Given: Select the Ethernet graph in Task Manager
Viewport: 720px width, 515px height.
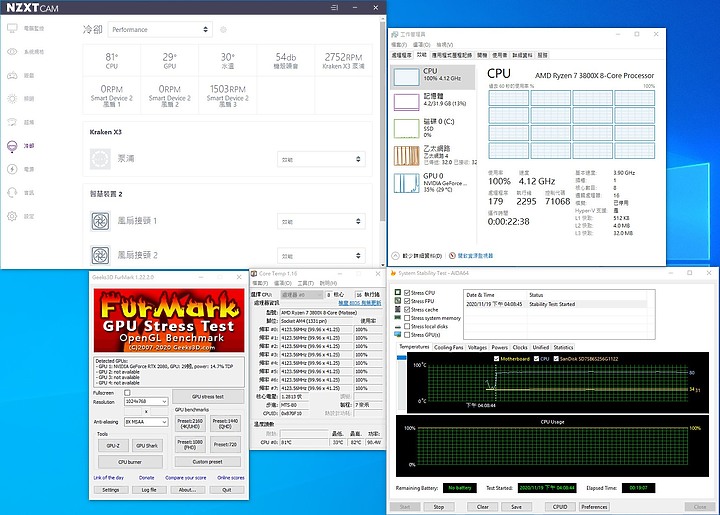Looking at the screenshot, I should click(x=406, y=156).
